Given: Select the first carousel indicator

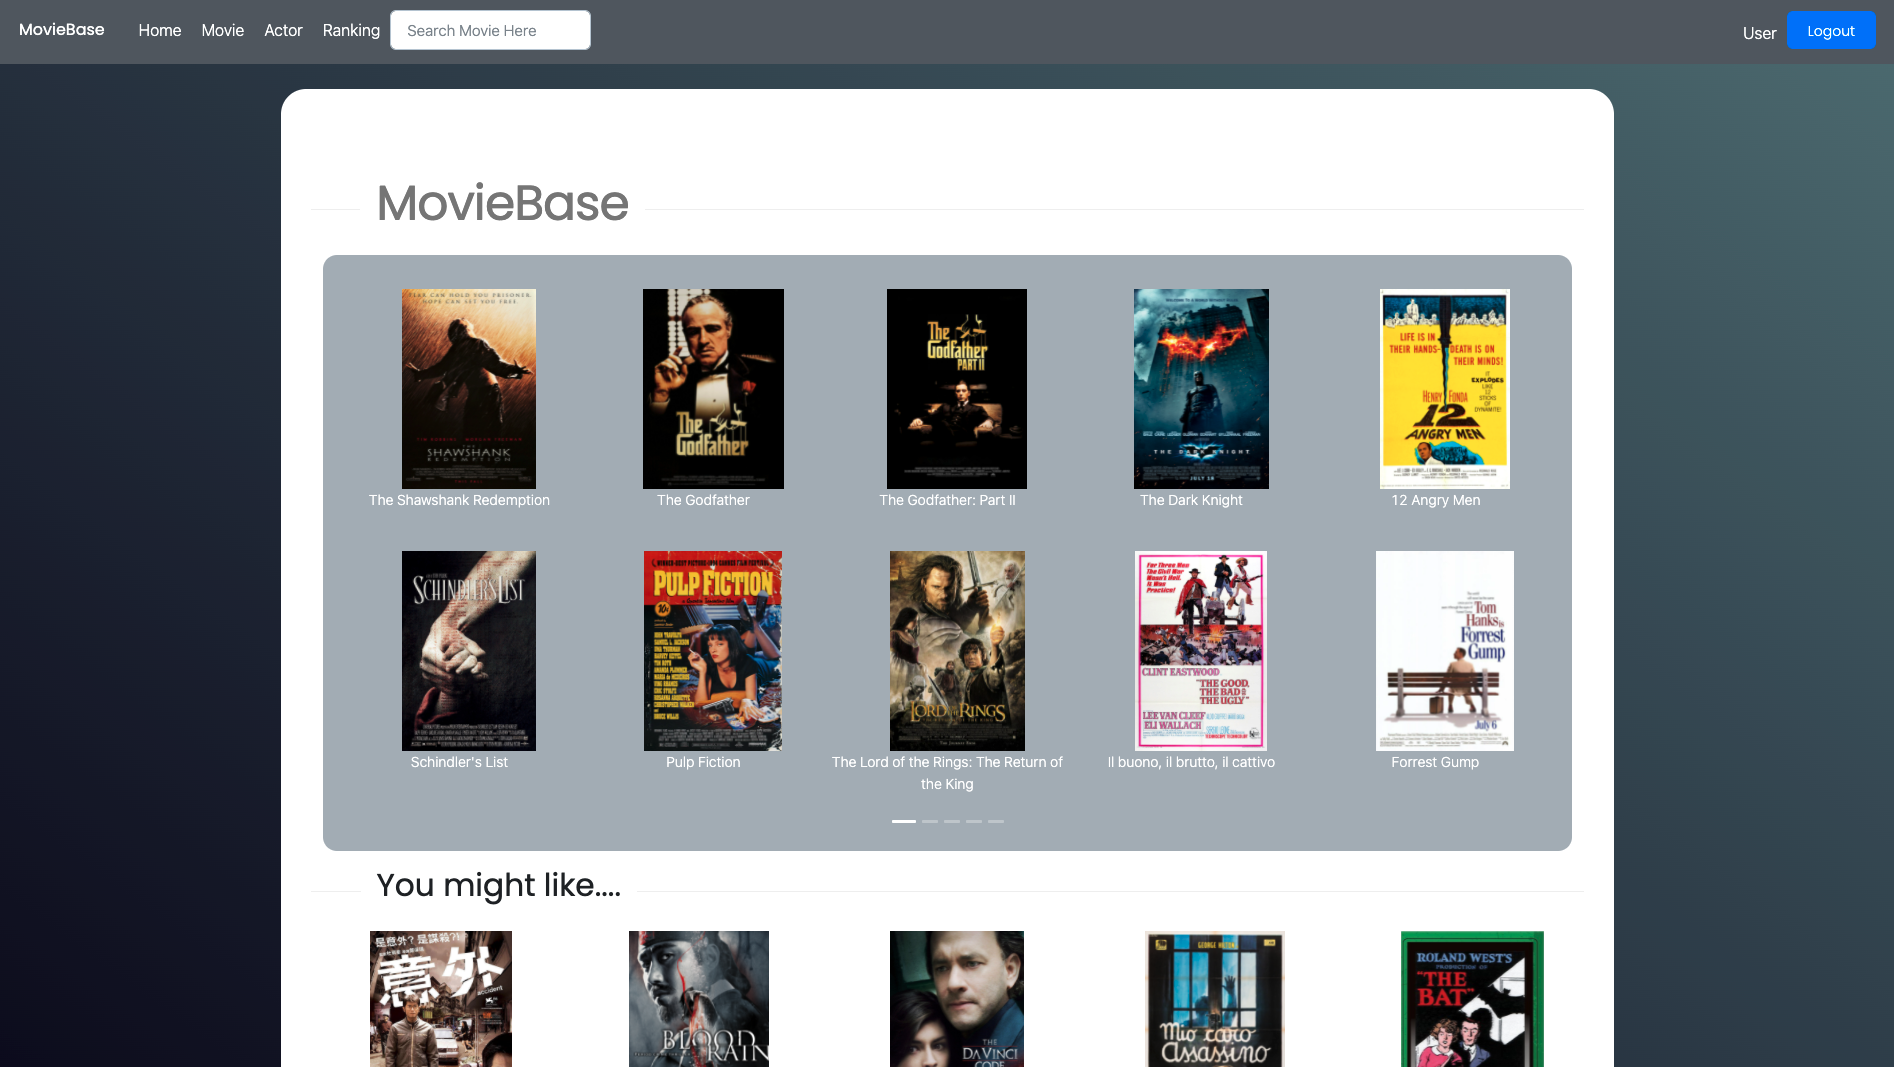Looking at the screenshot, I should coord(904,821).
